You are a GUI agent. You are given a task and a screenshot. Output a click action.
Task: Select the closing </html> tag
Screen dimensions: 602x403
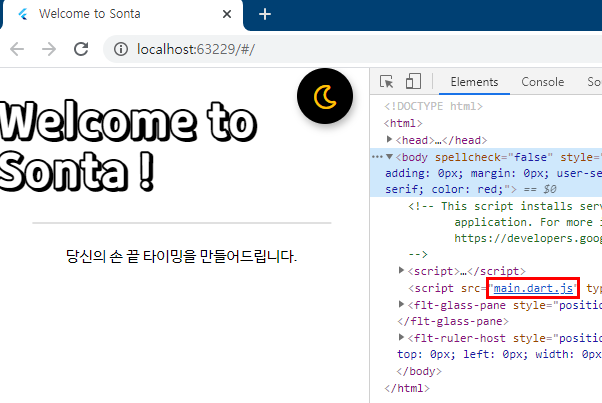[407, 388]
